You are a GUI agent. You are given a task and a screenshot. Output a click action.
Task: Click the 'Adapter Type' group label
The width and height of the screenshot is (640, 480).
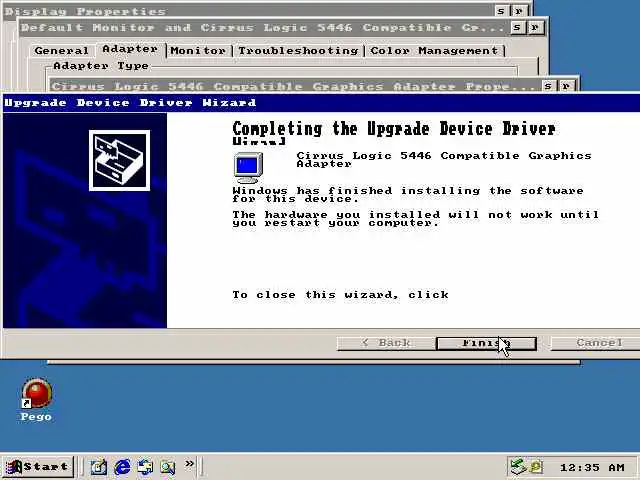pos(101,66)
